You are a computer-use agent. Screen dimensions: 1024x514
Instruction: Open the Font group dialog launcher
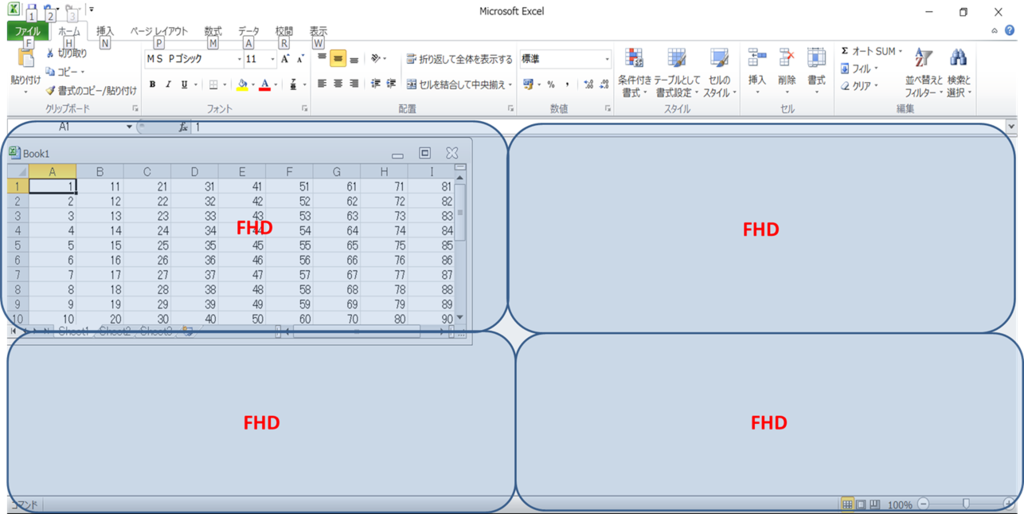[304, 109]
